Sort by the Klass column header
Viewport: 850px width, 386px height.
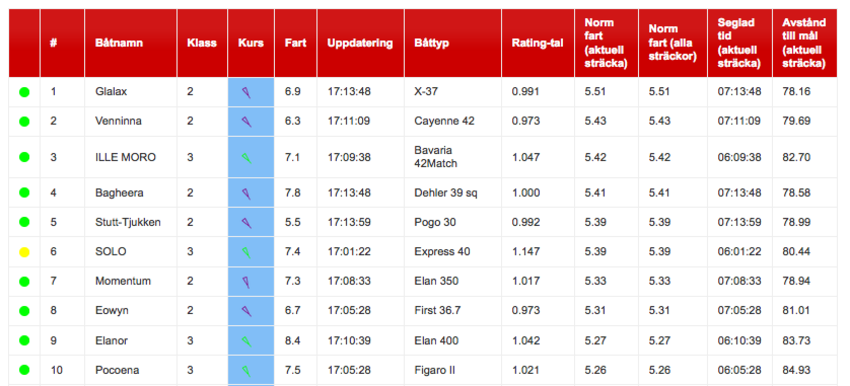[x=202, y=43]
